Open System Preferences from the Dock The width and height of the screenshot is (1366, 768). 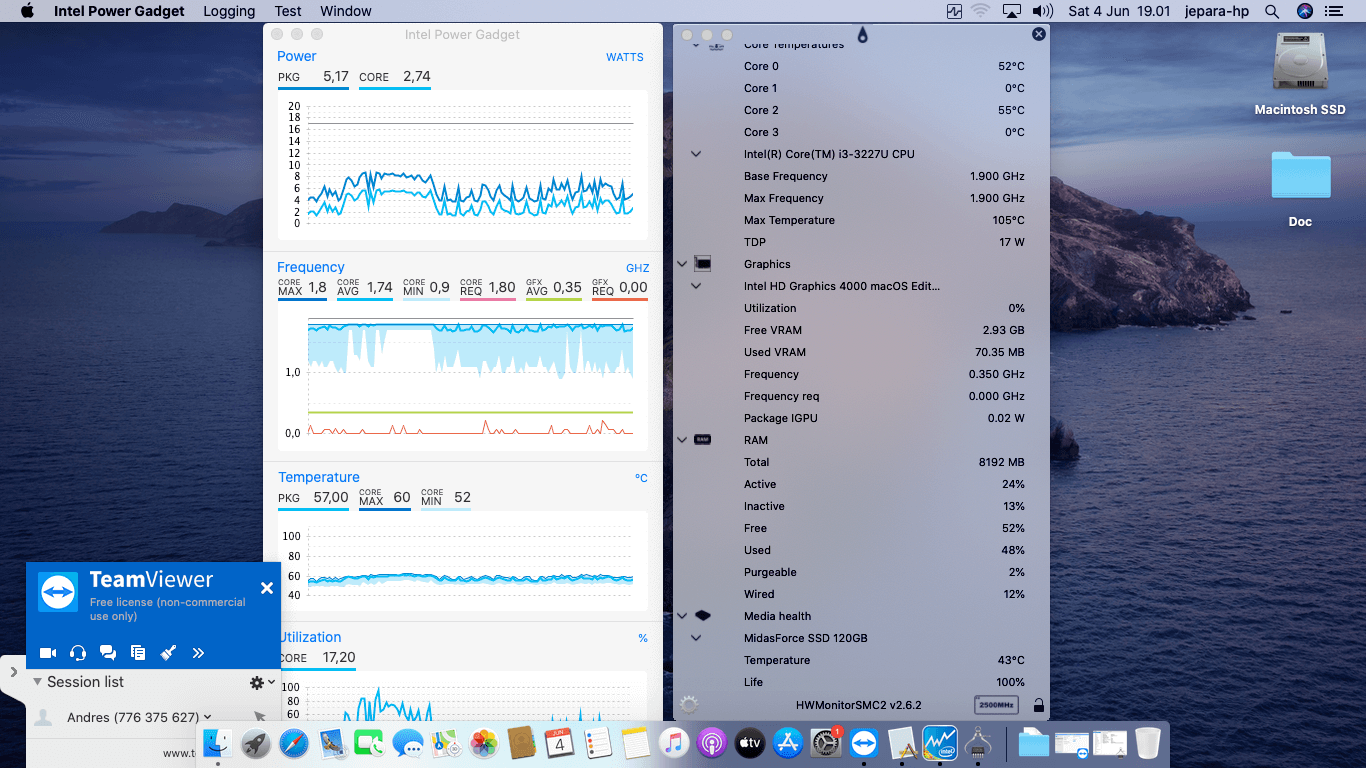click(x=826, y=743)
